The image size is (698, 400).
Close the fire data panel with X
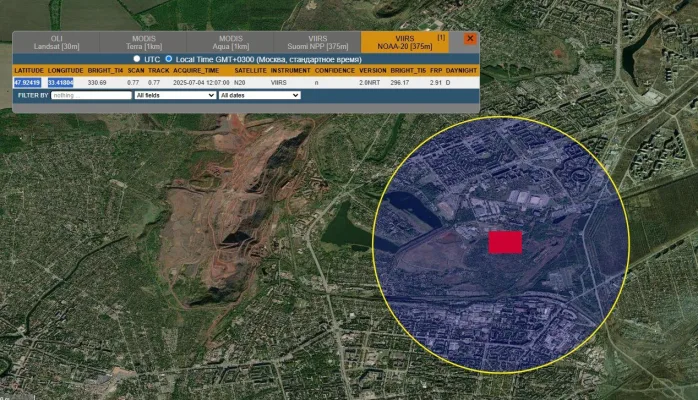[470, 39]
